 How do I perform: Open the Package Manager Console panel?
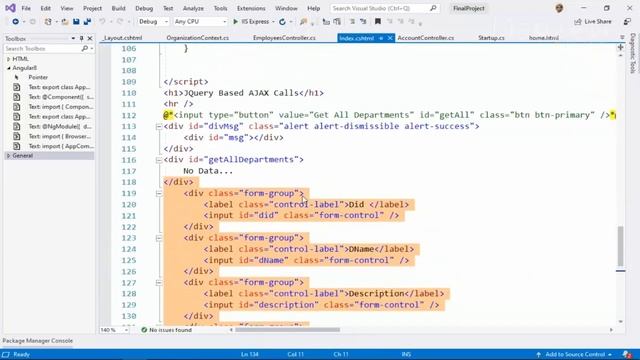(x=38, y=341)
